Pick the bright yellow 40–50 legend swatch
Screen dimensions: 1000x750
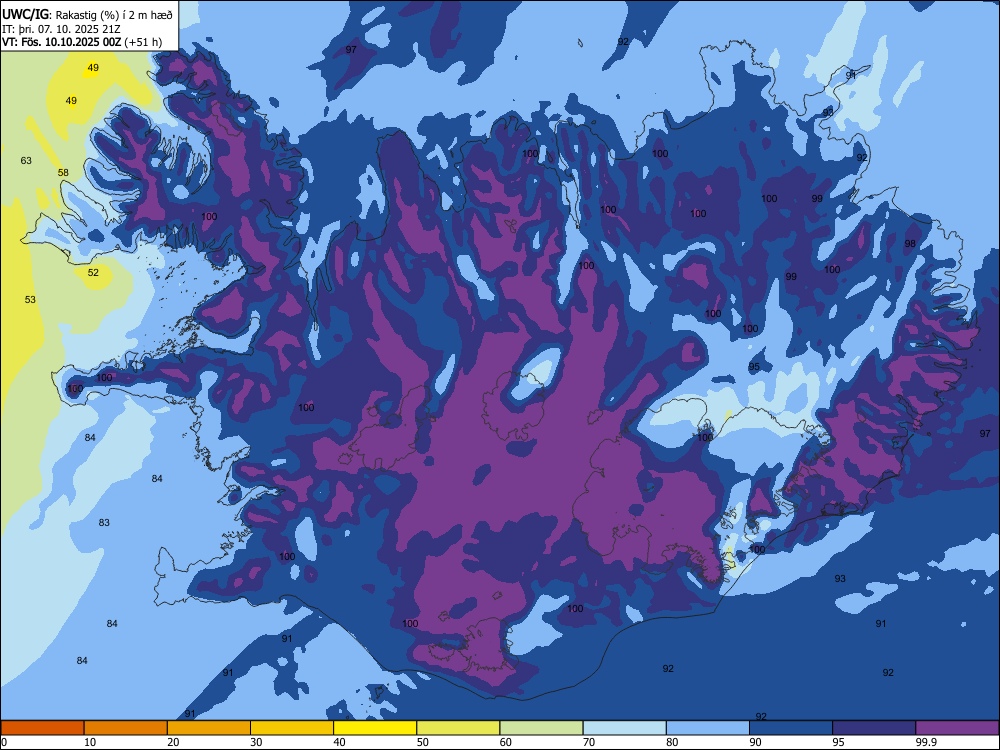coord(375,728)
